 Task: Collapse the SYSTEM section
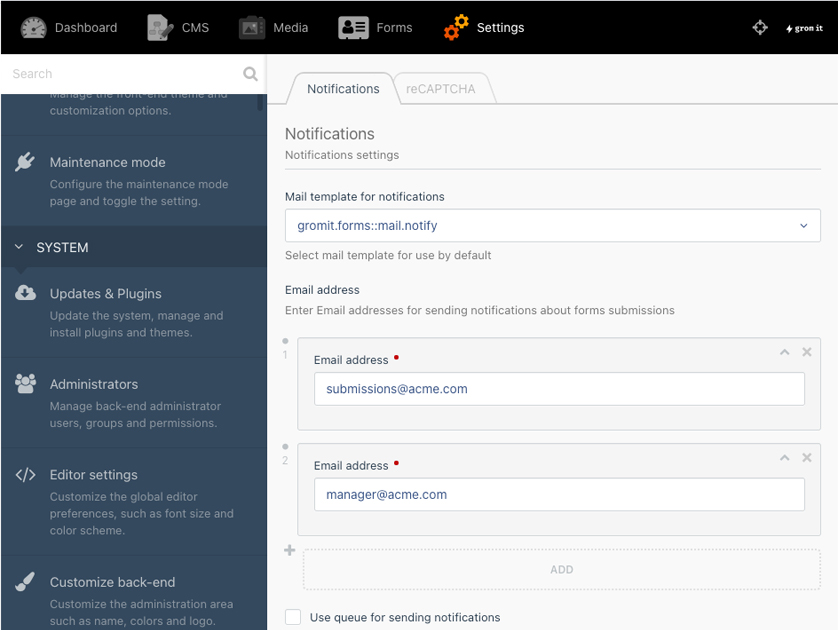(x=134, y=247)
